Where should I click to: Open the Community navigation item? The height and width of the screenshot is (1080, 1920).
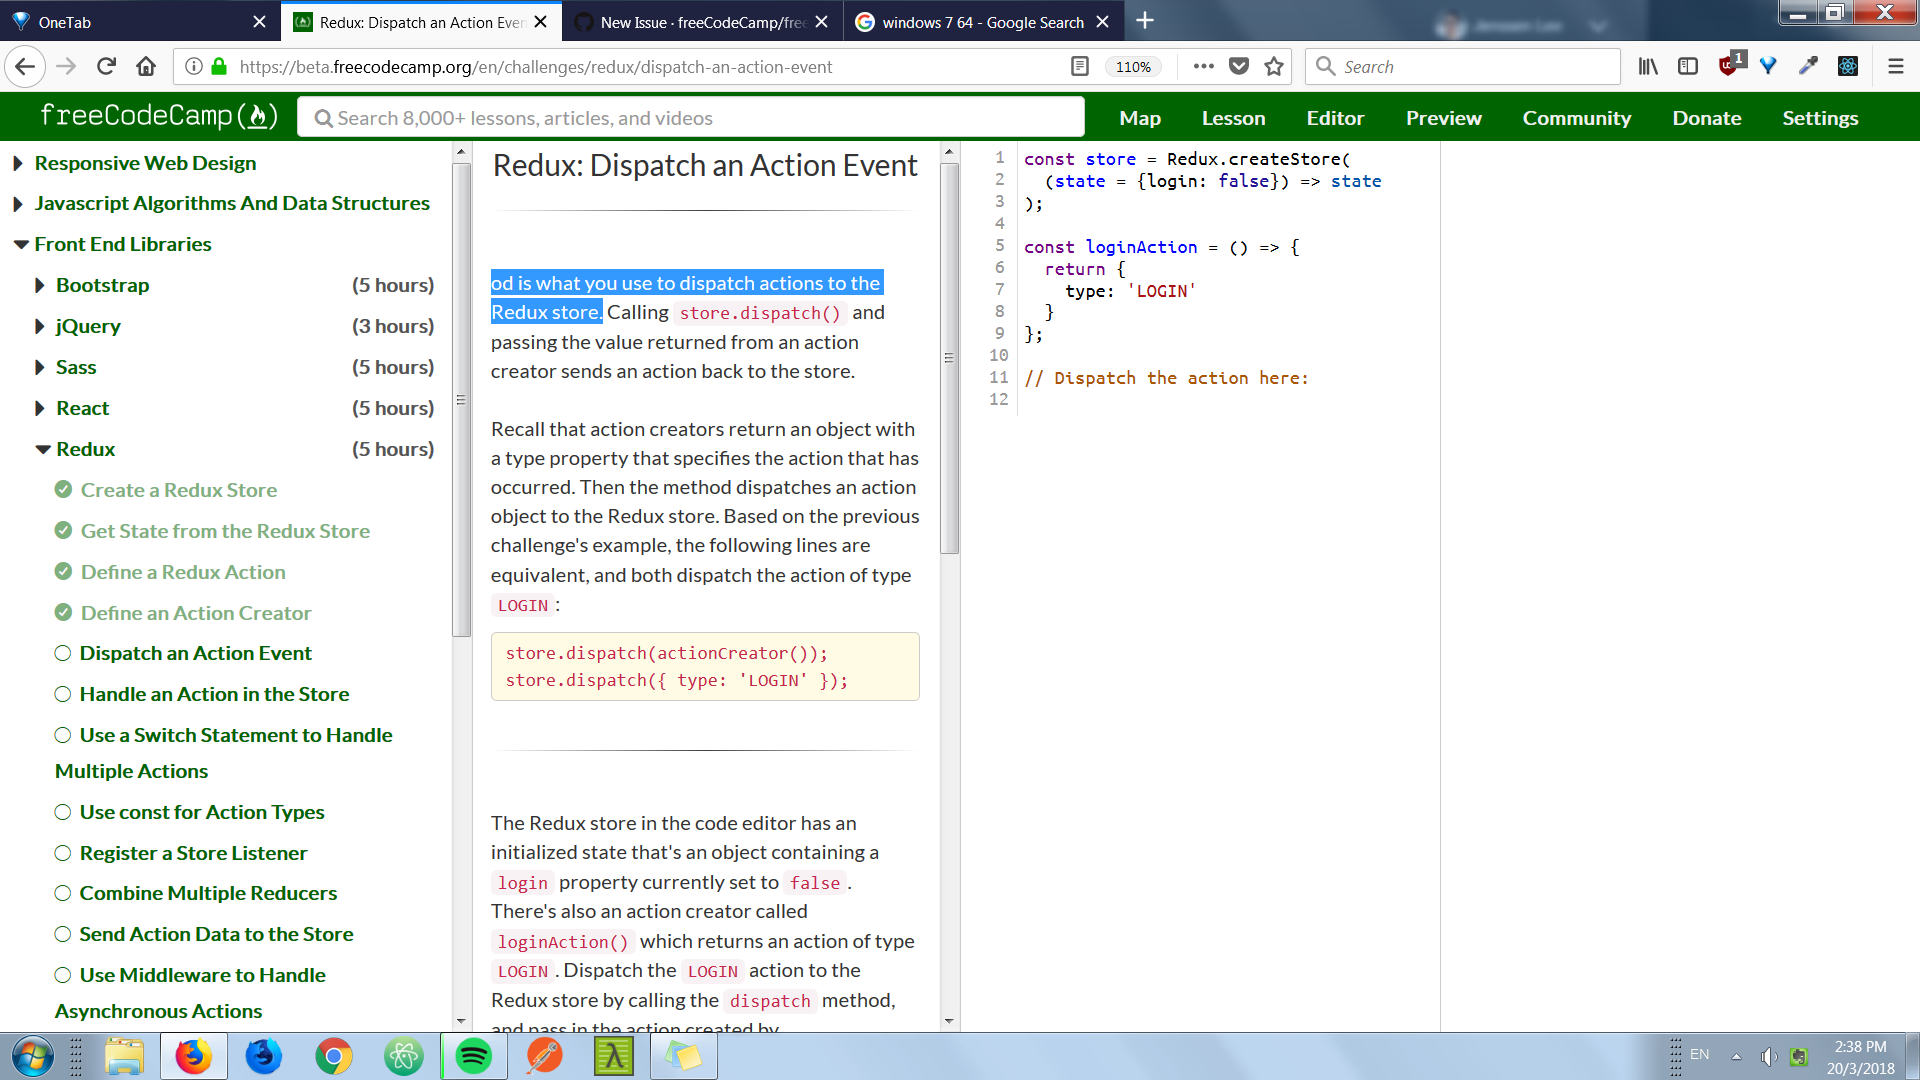[x=1576, y=117]
